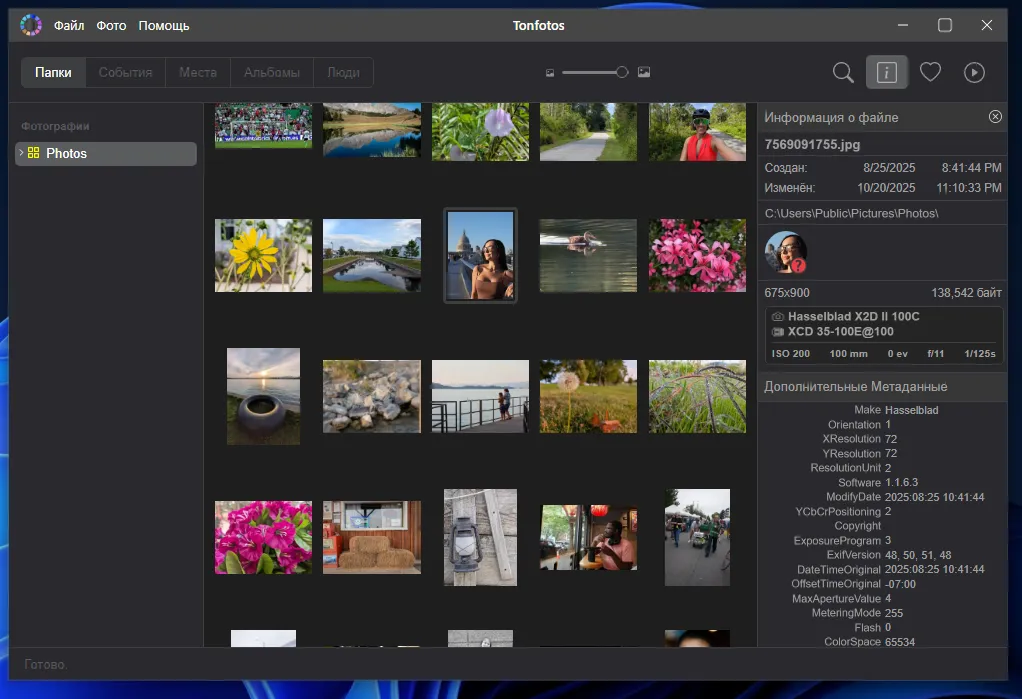Click the Tonfotos app logo icon
The image size is (1022, 699).
tap(31, 25)
